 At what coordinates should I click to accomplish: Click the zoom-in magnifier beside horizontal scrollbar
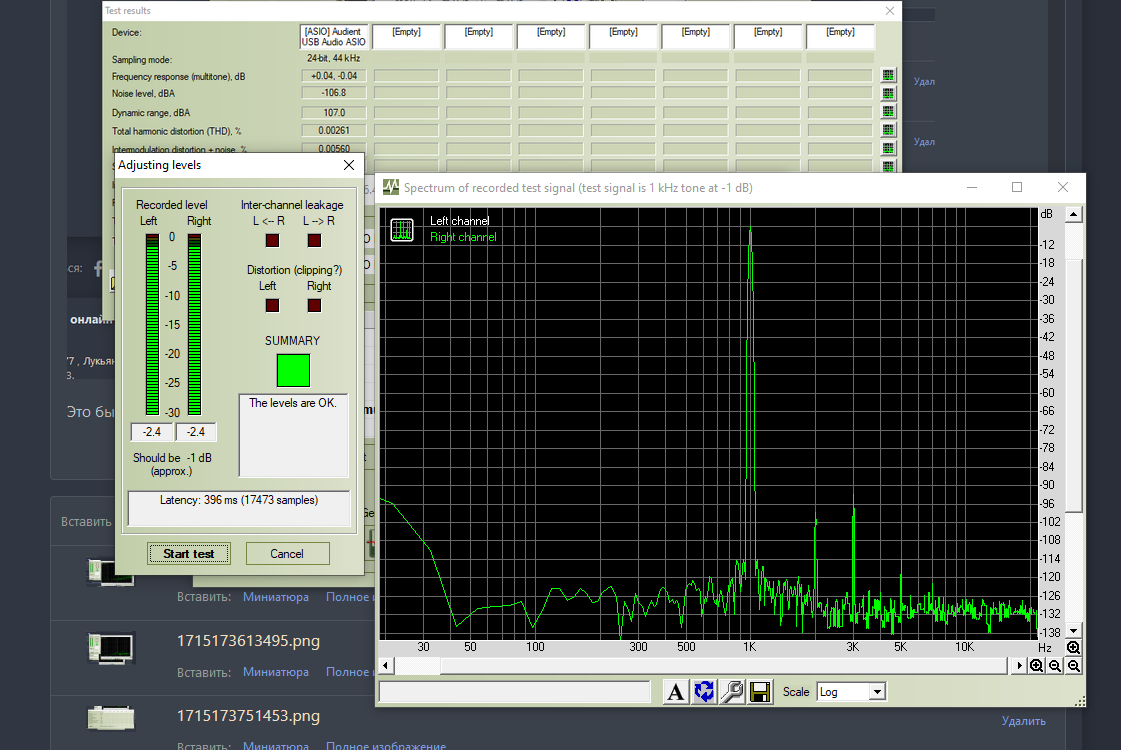1037,666
